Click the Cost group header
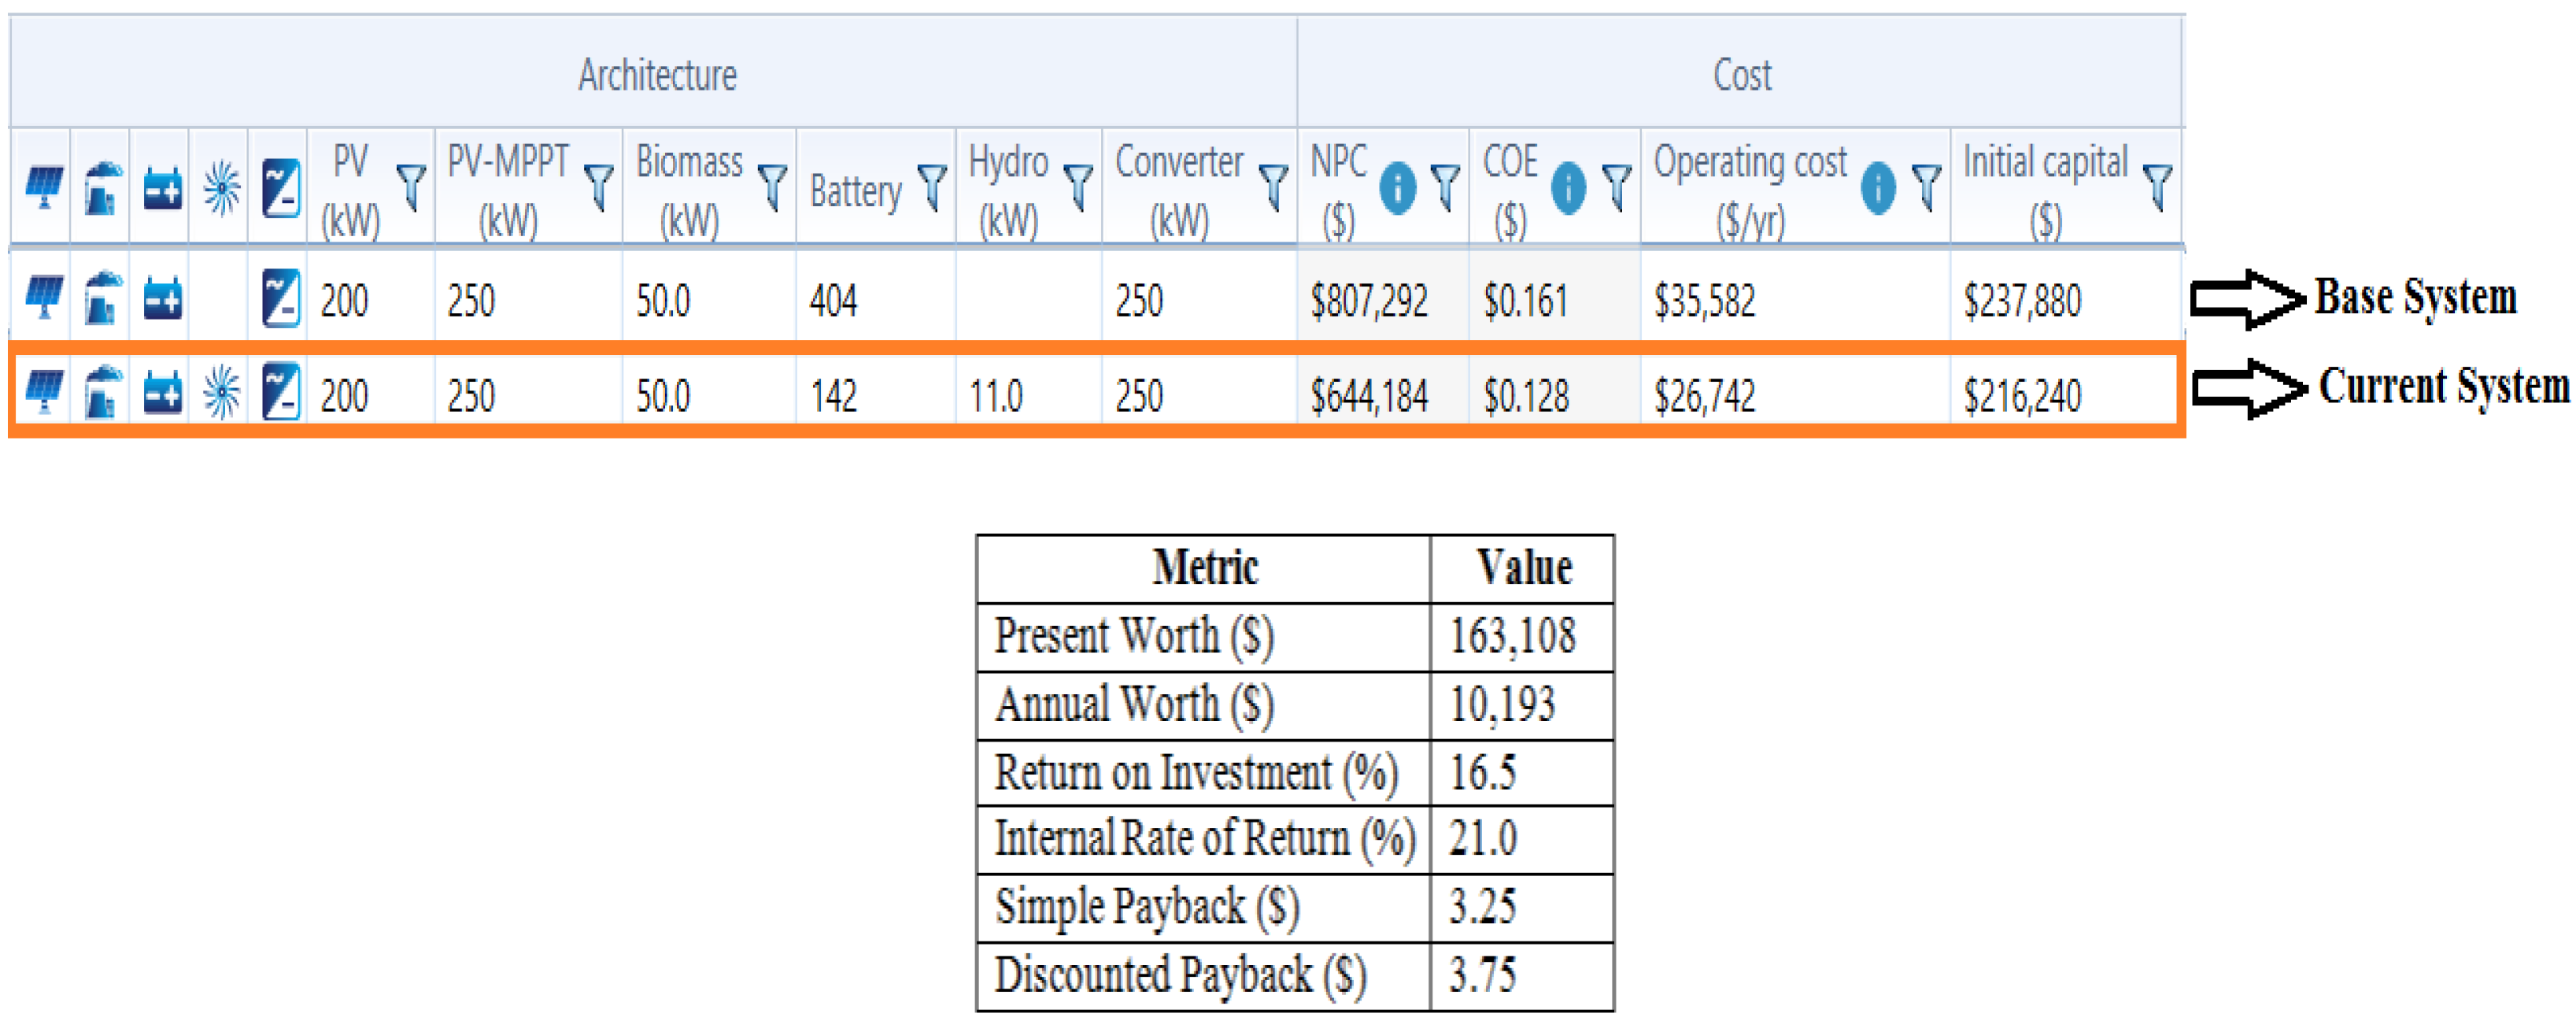2576x1028 pixels. (x=1741, y=75)
